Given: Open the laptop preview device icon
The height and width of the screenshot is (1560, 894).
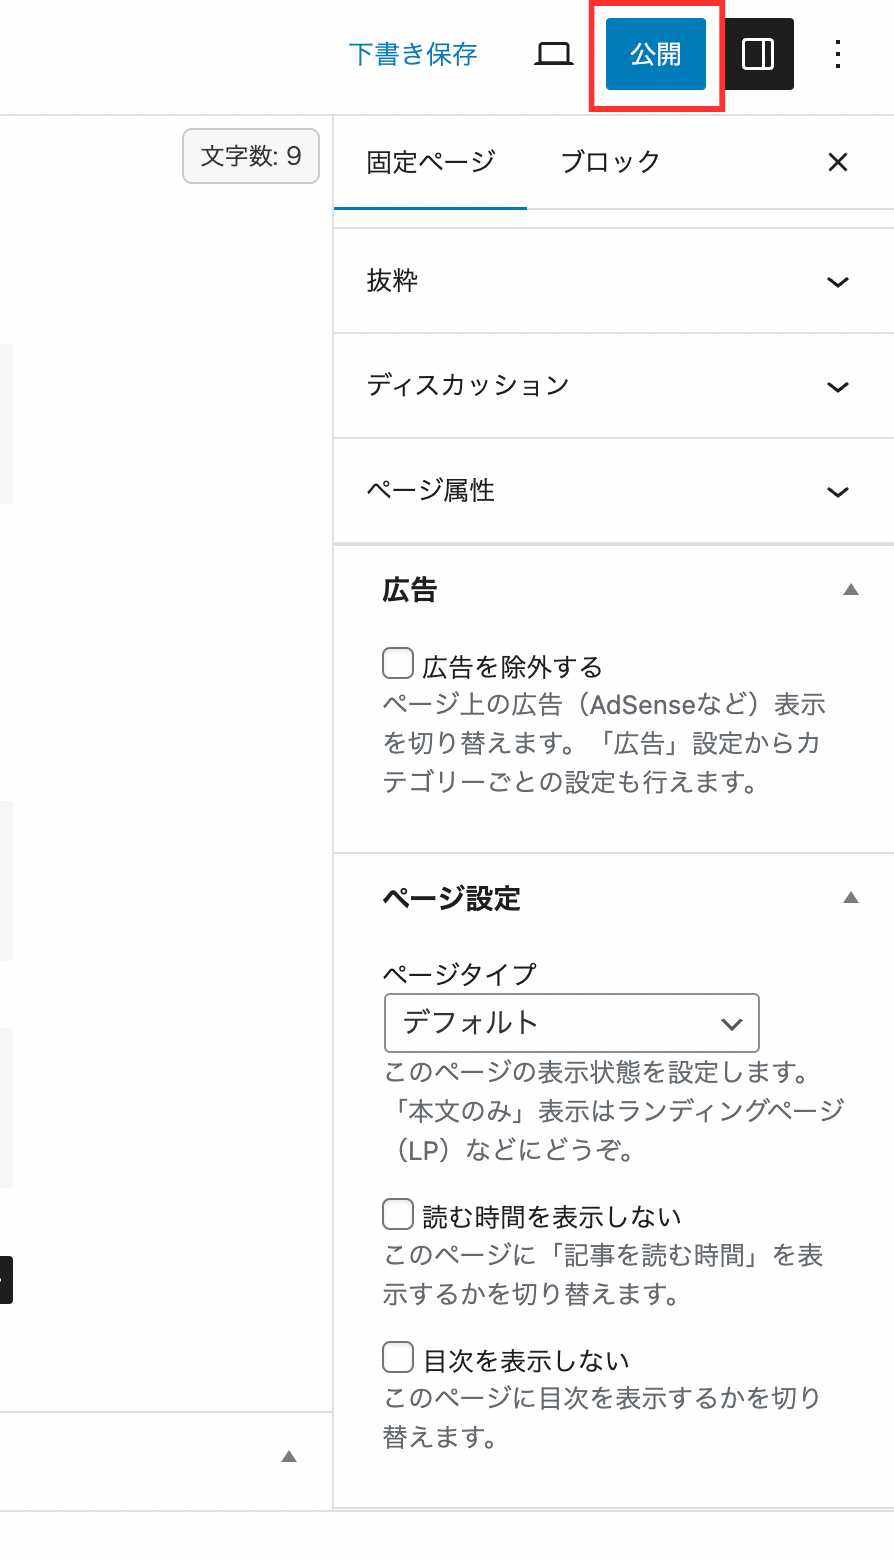Looking at the screenshot, I should pos(553,54).
